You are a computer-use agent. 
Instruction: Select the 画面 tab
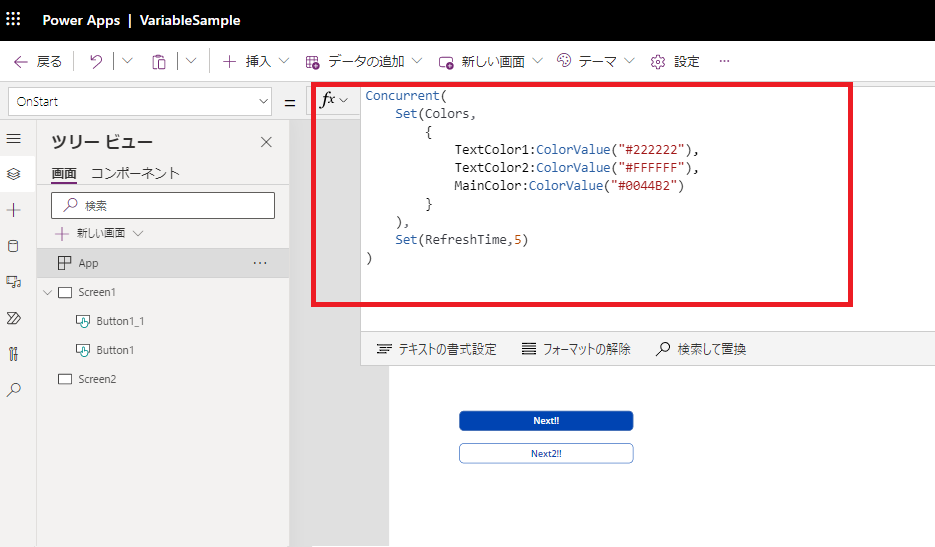click(x=64, y=173)
